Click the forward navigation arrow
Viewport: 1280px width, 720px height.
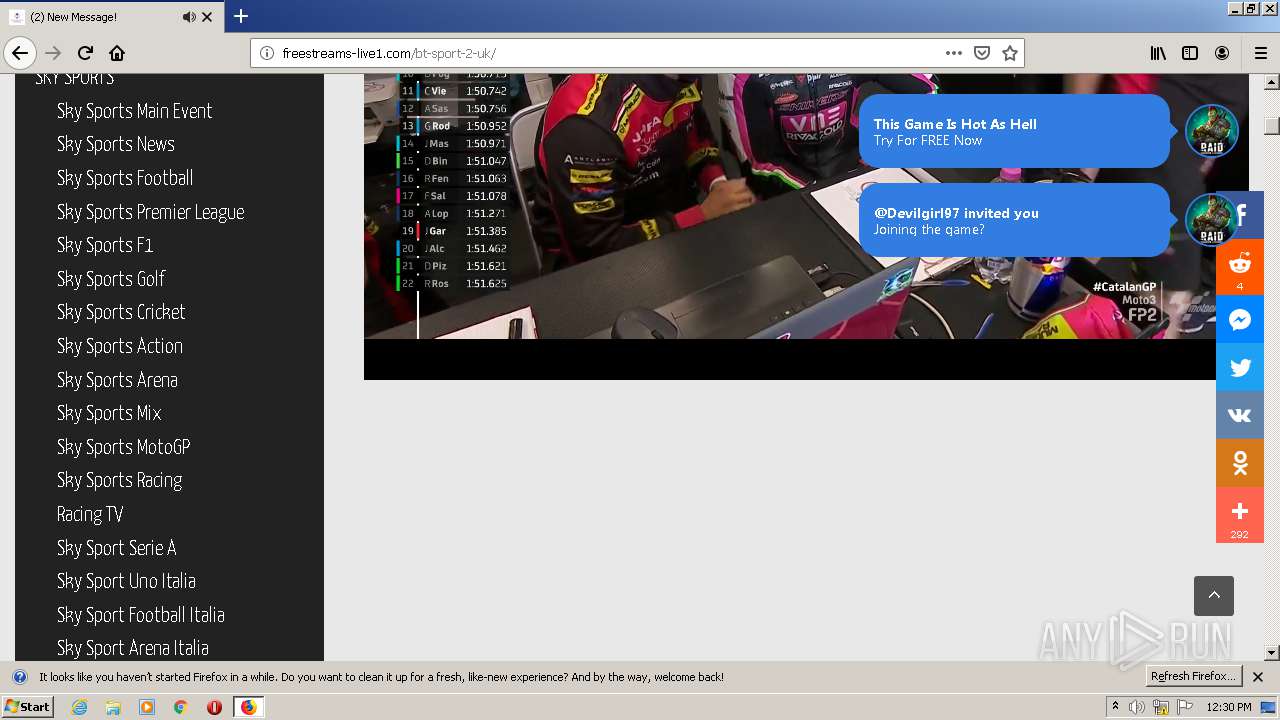pos(53,53)
